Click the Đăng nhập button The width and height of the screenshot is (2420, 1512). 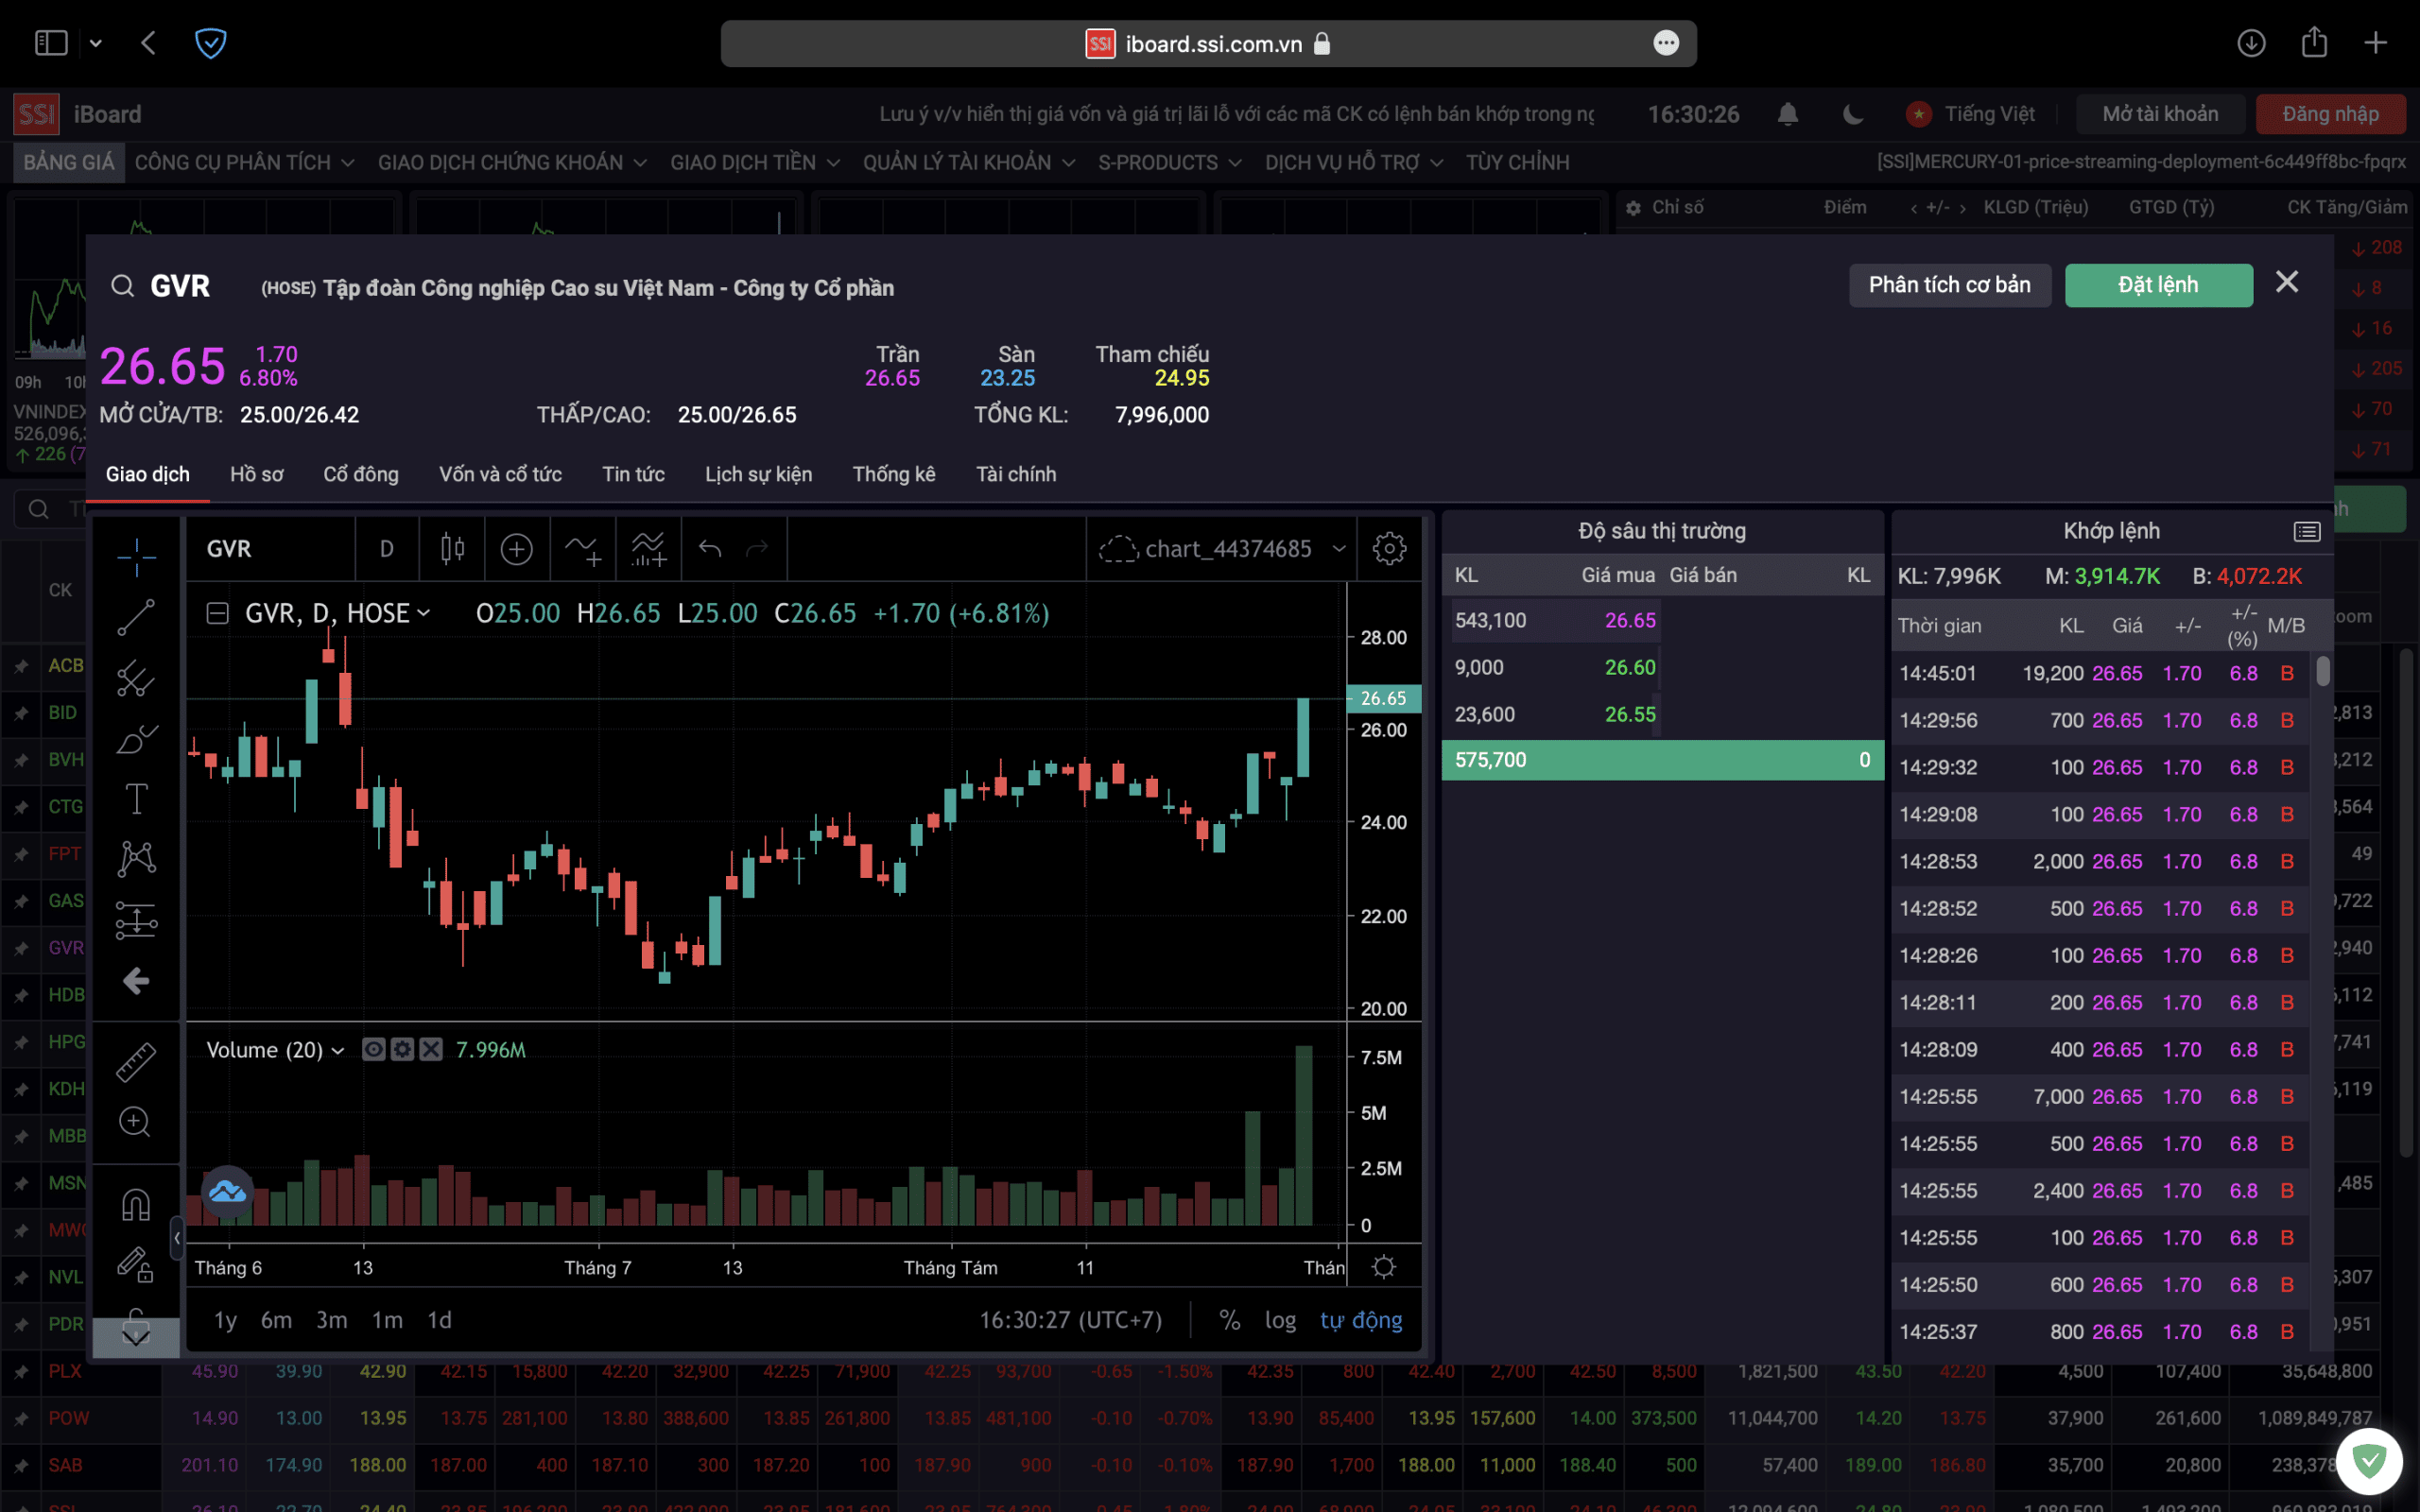(x=2330, y=114)
